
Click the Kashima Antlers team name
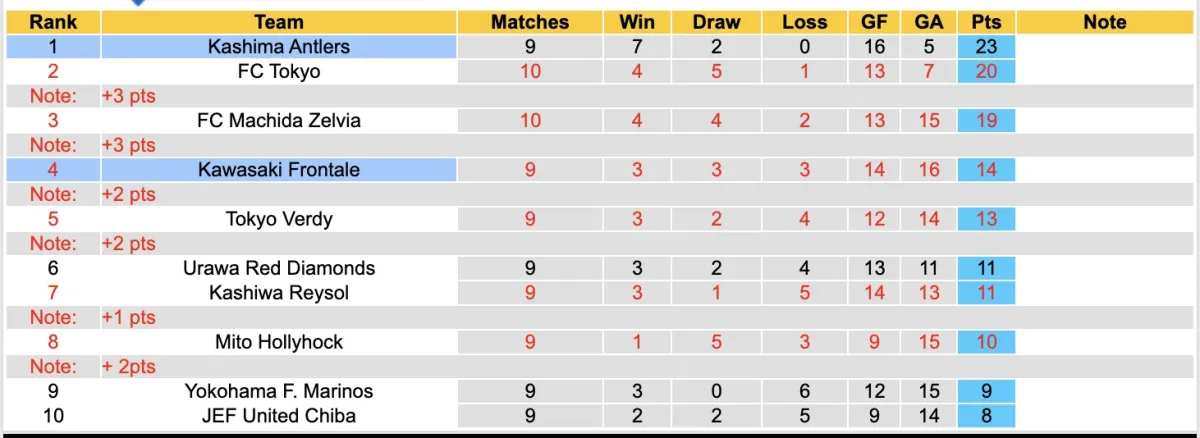tap(279, 46)
